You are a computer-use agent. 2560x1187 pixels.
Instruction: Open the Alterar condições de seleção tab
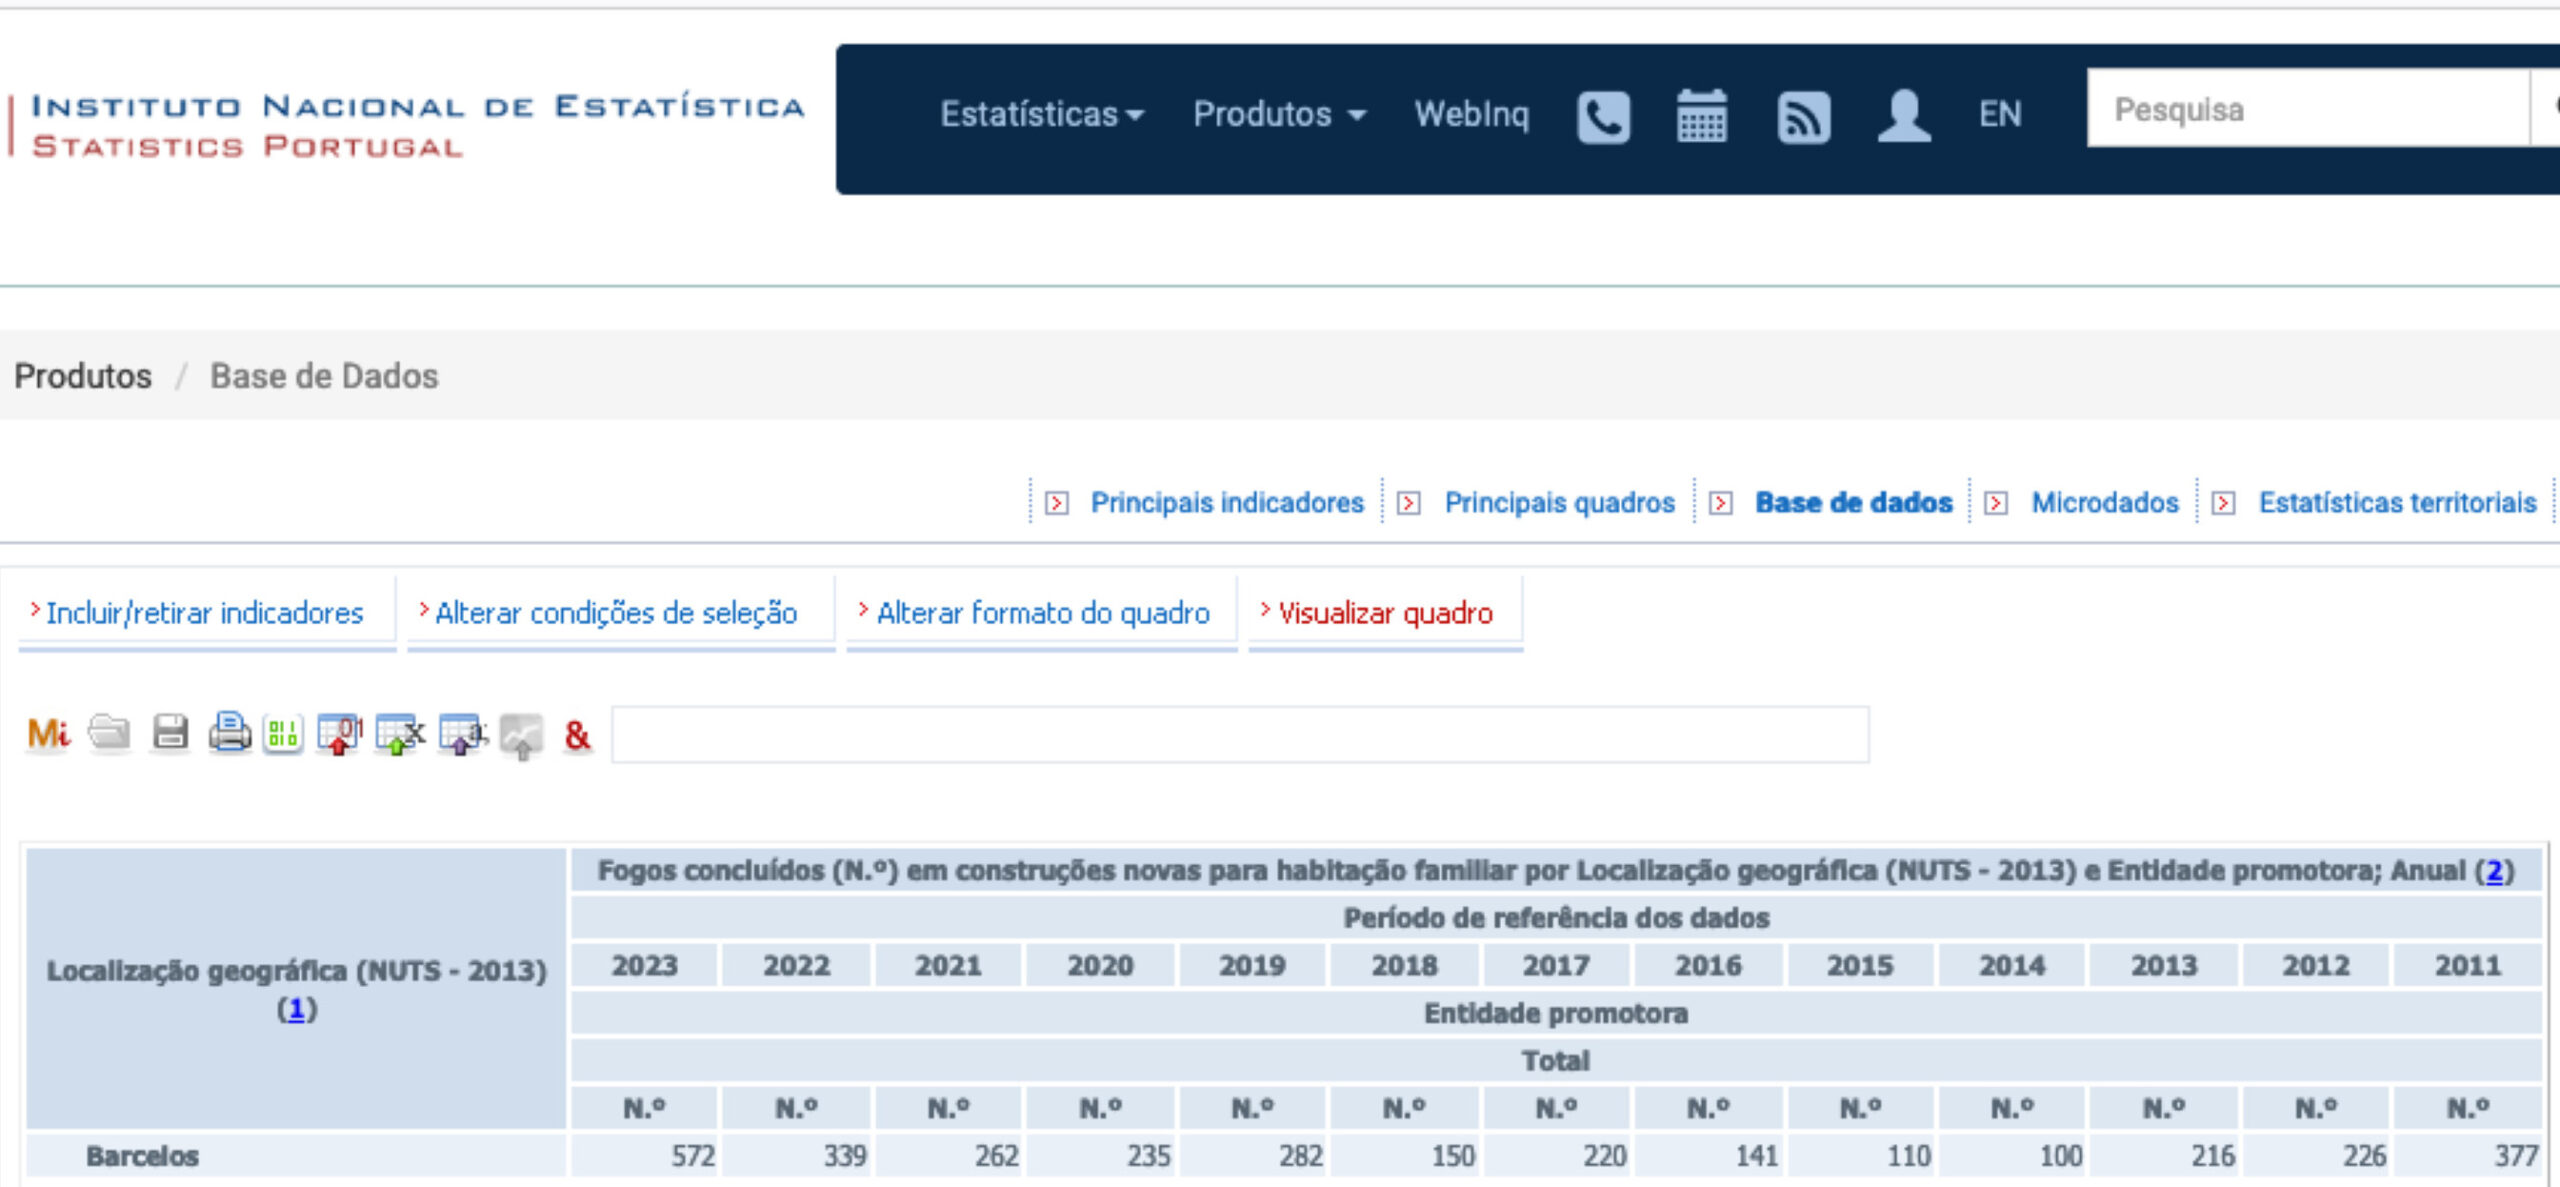pyautogui.click(x=616, y=613)
